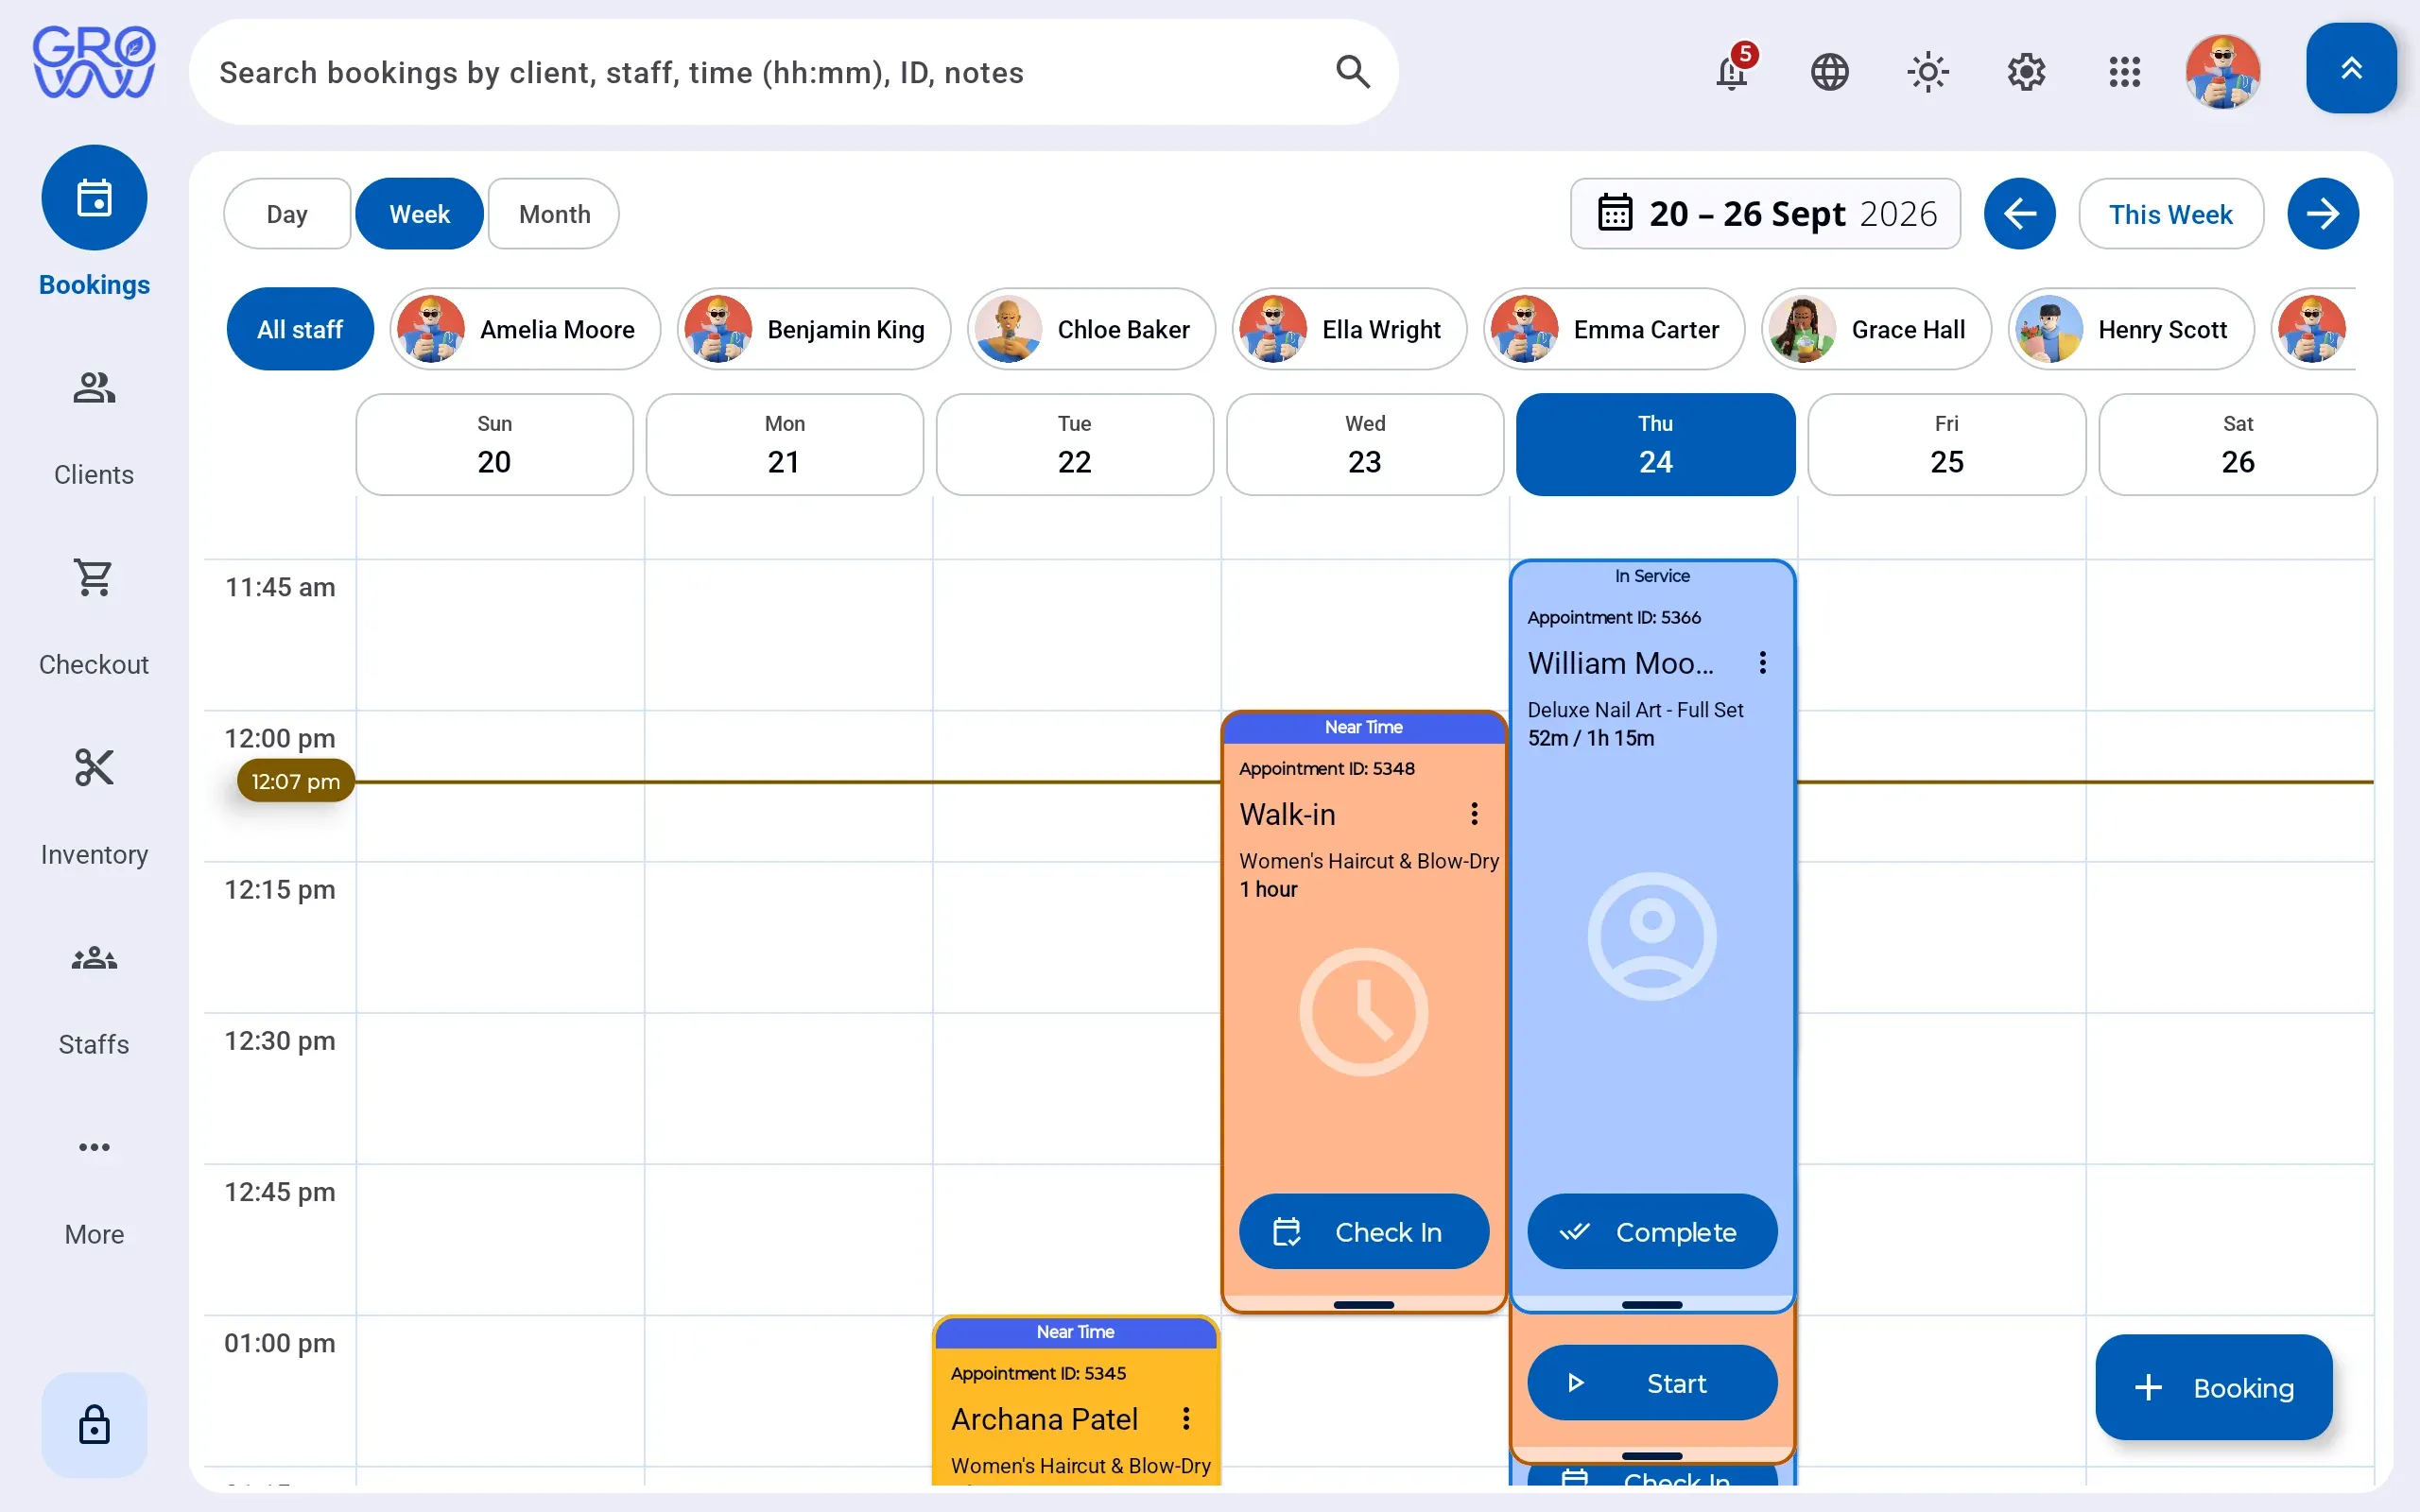Switch to Month view

[554, 213]
